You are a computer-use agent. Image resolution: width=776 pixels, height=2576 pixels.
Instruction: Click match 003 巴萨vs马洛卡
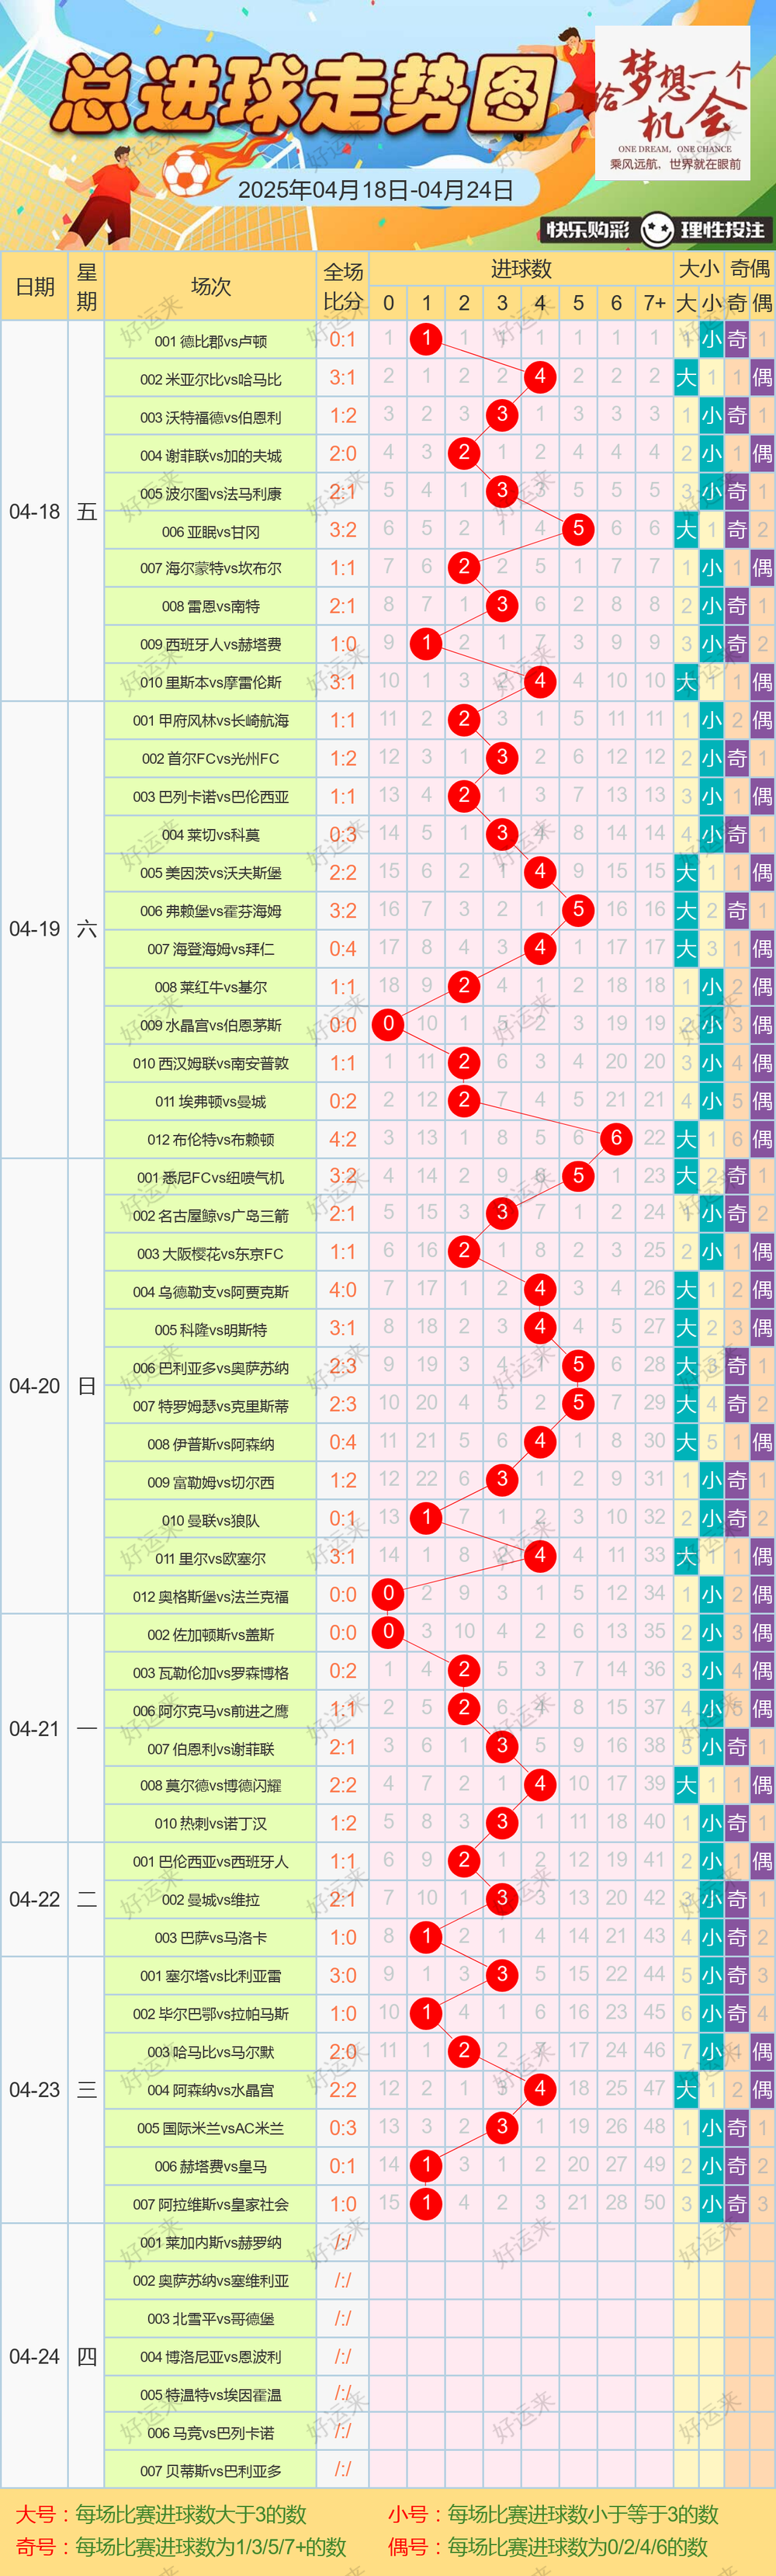tap(211, 1937)
